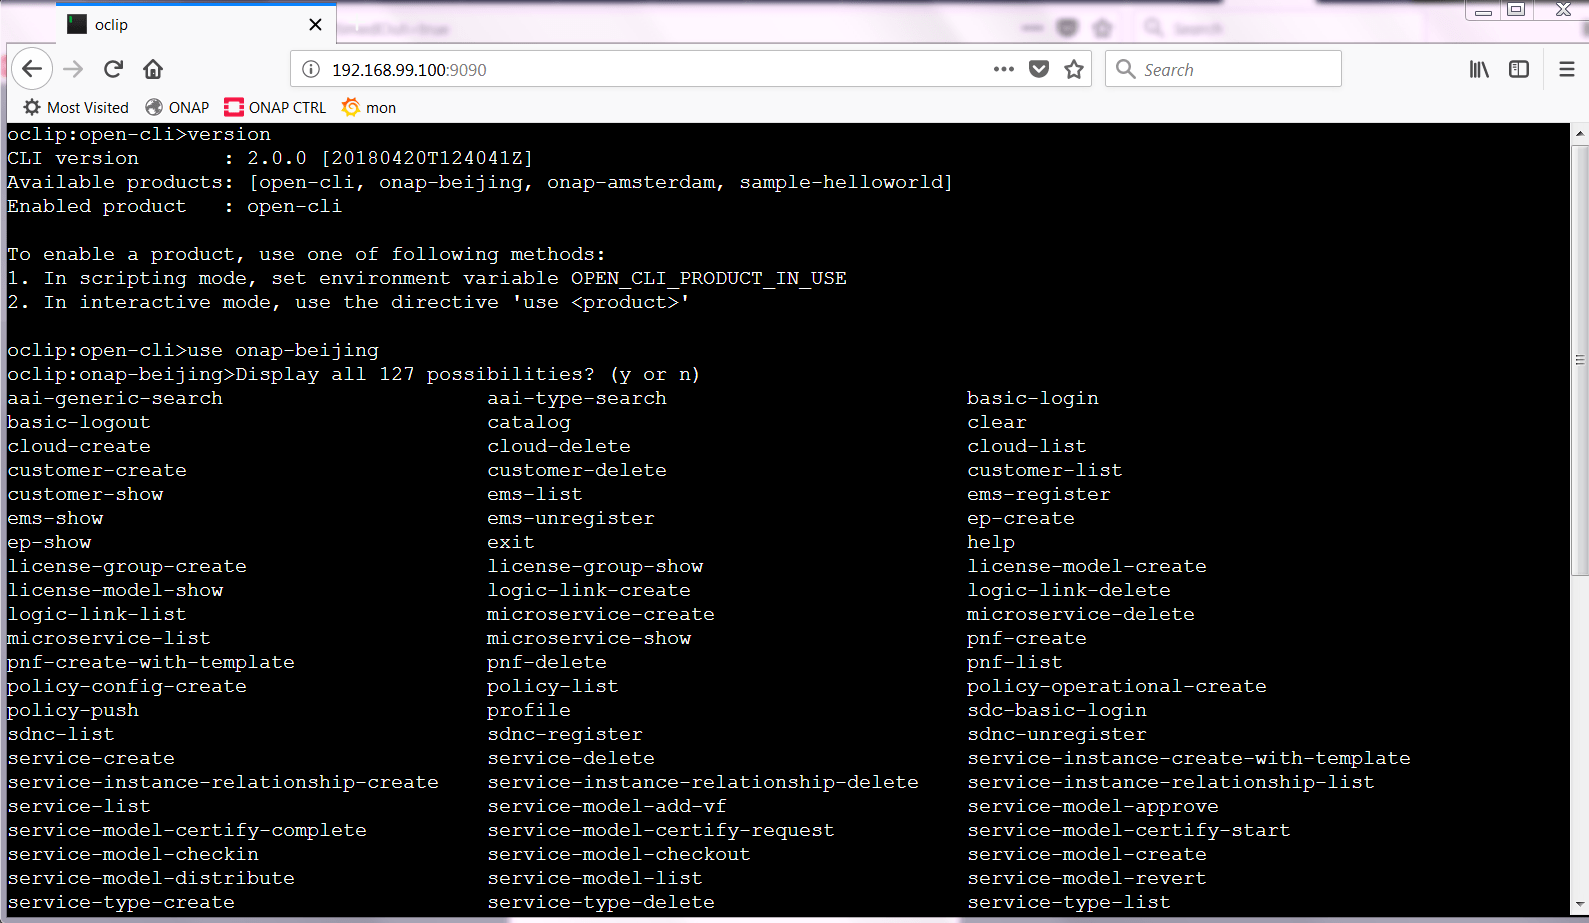The image size is (1589, 923).
Task: Toggle the sidebar panel
Action: [x=1519, y=69]
